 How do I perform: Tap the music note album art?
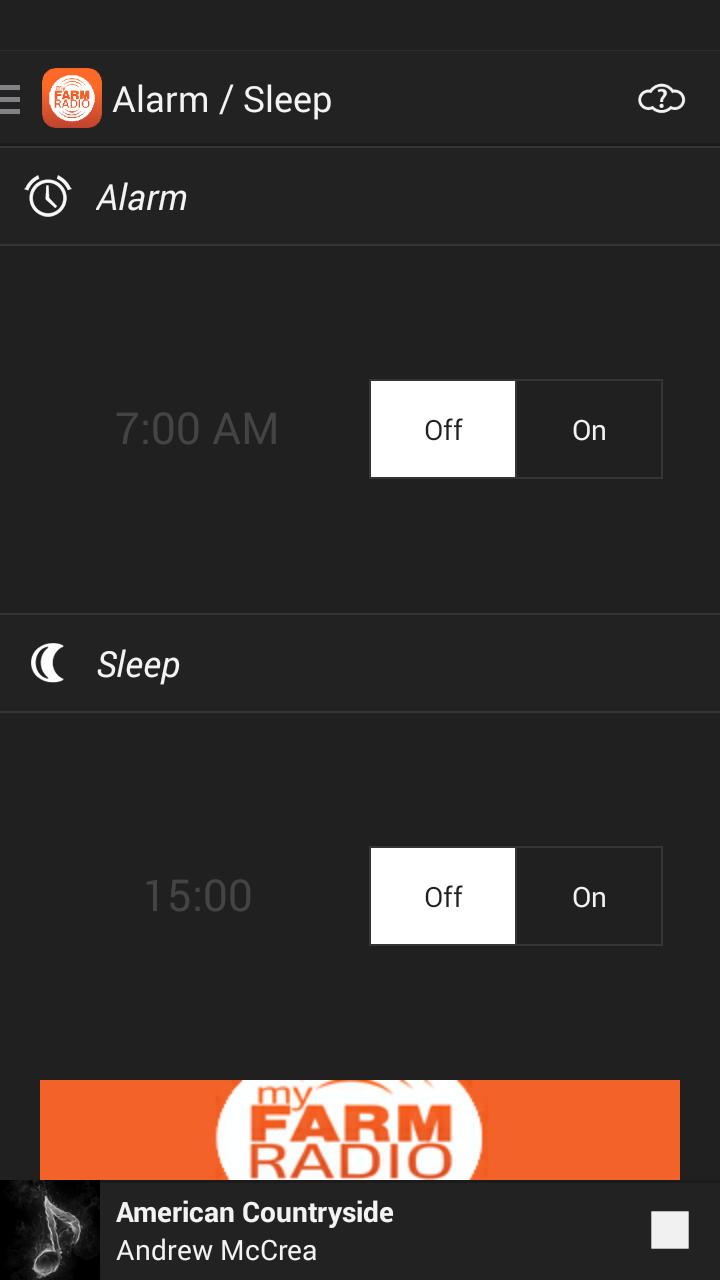click(x=50, y=1230)
